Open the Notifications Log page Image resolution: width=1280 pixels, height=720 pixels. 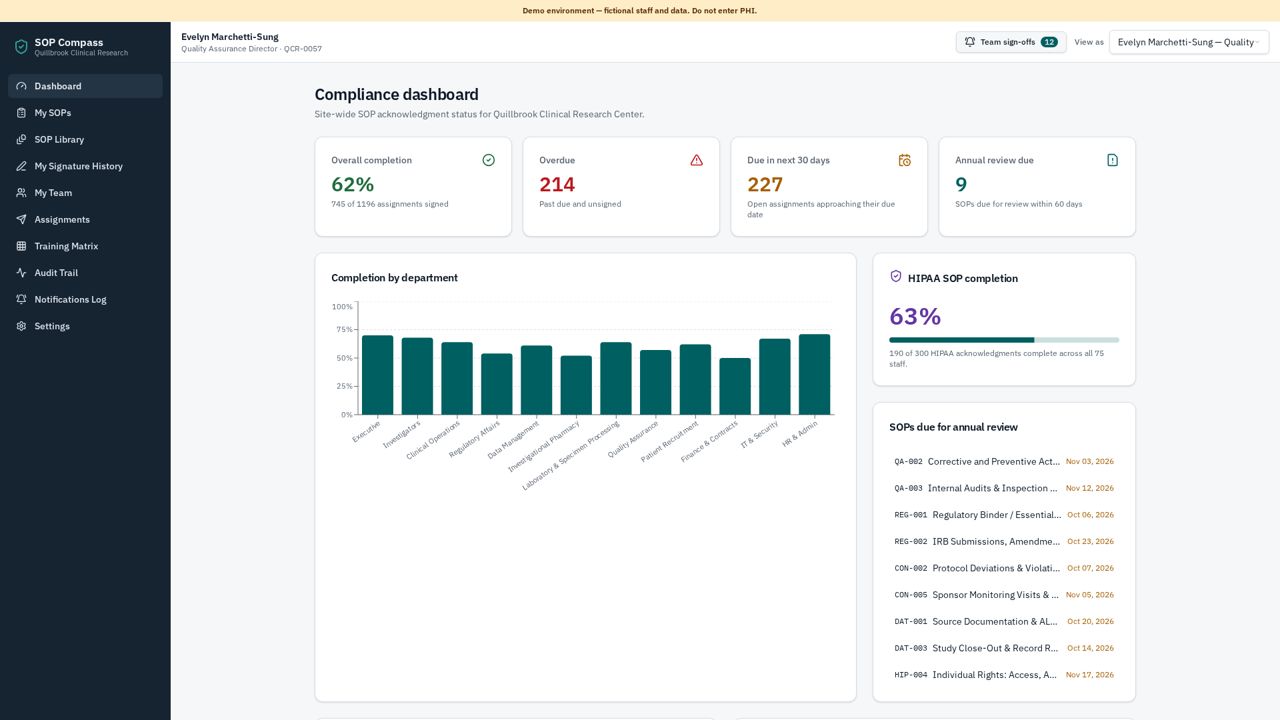(85, 300)
